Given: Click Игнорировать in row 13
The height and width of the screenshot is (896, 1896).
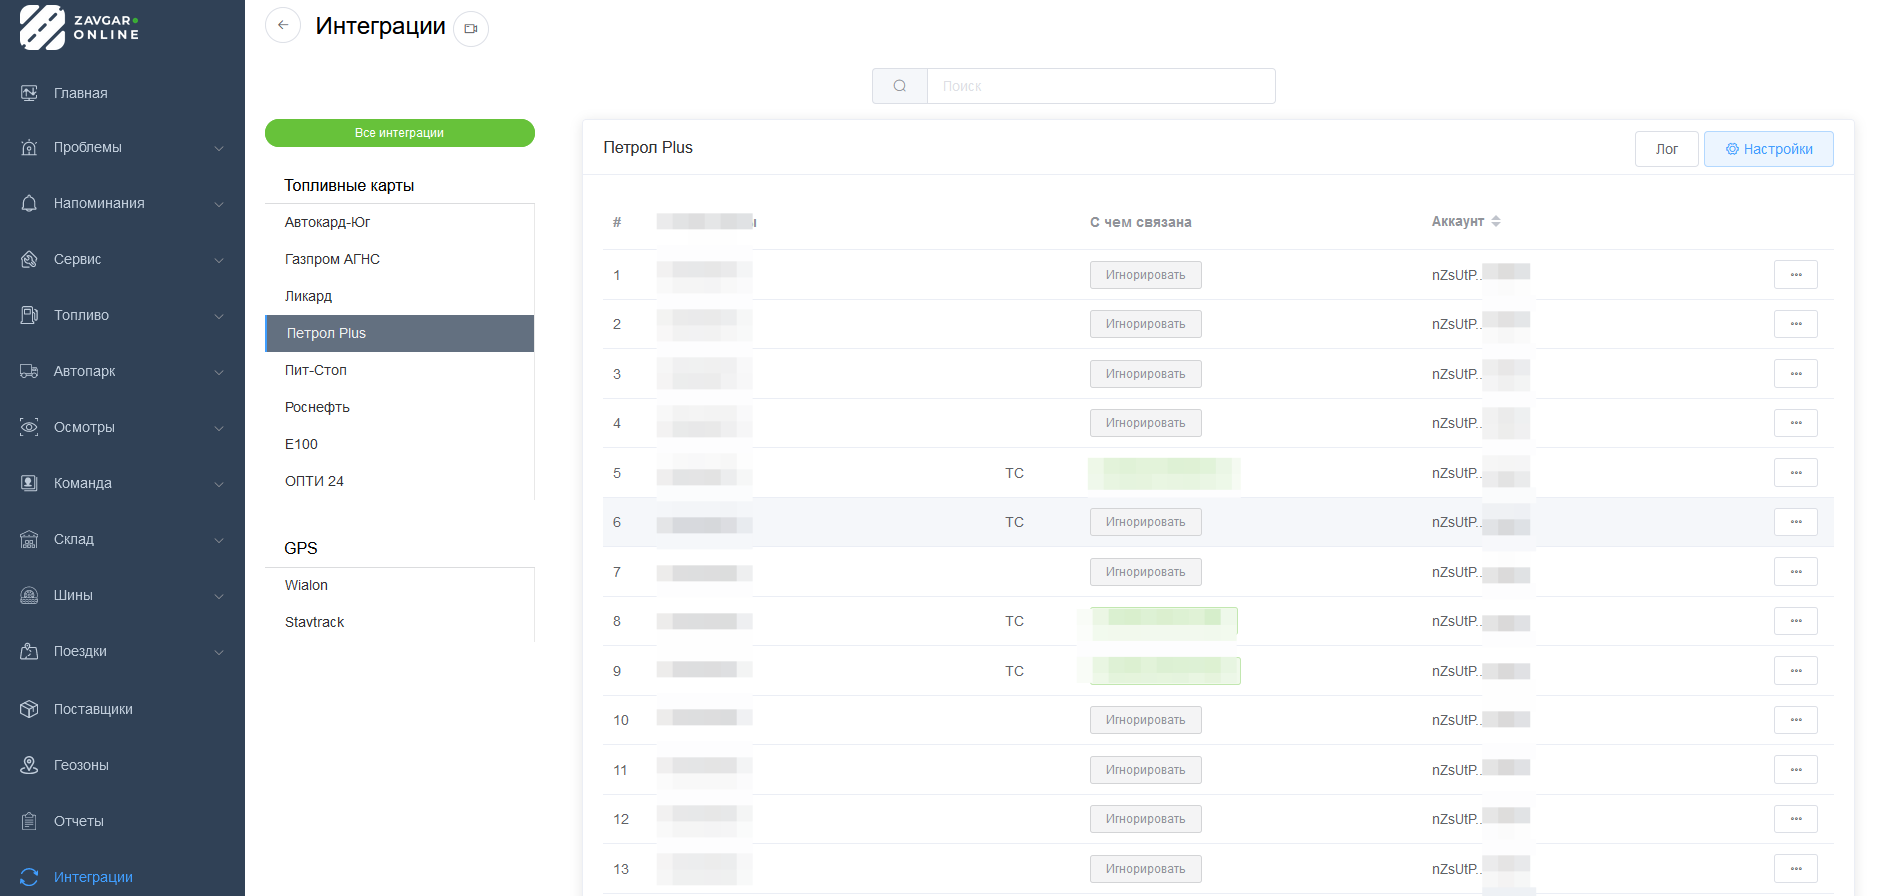Looking at the screenshot, I should 1145,869.
